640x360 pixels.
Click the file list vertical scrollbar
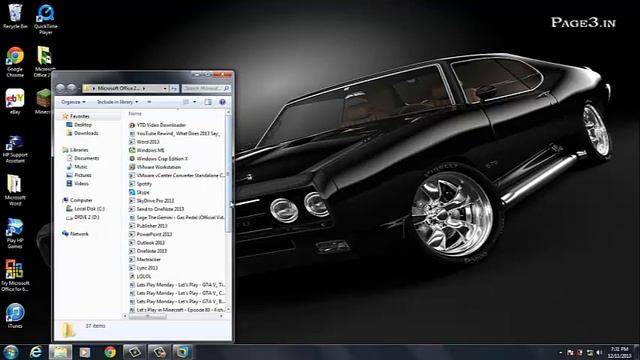point(228,211)
